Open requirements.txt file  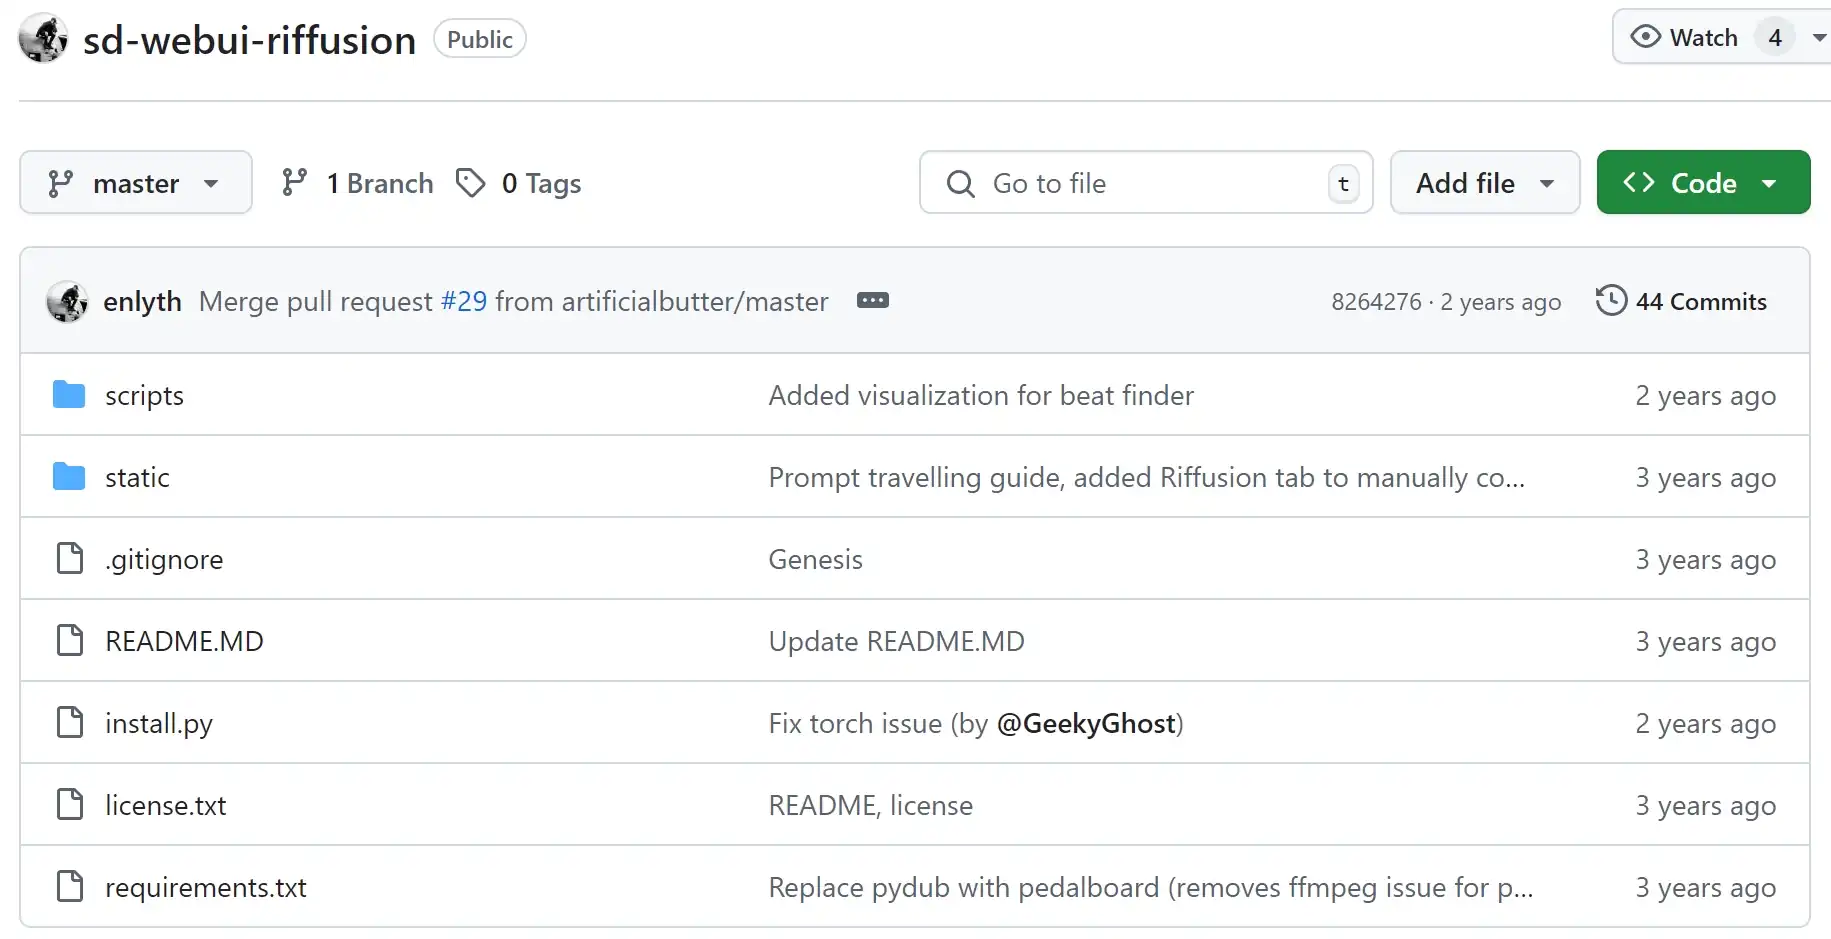coord(206,887)
